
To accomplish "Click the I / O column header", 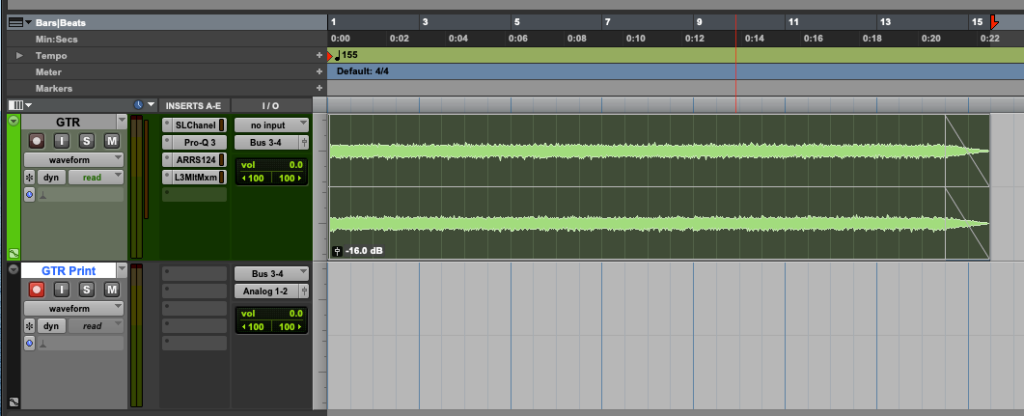I will 271,105.
